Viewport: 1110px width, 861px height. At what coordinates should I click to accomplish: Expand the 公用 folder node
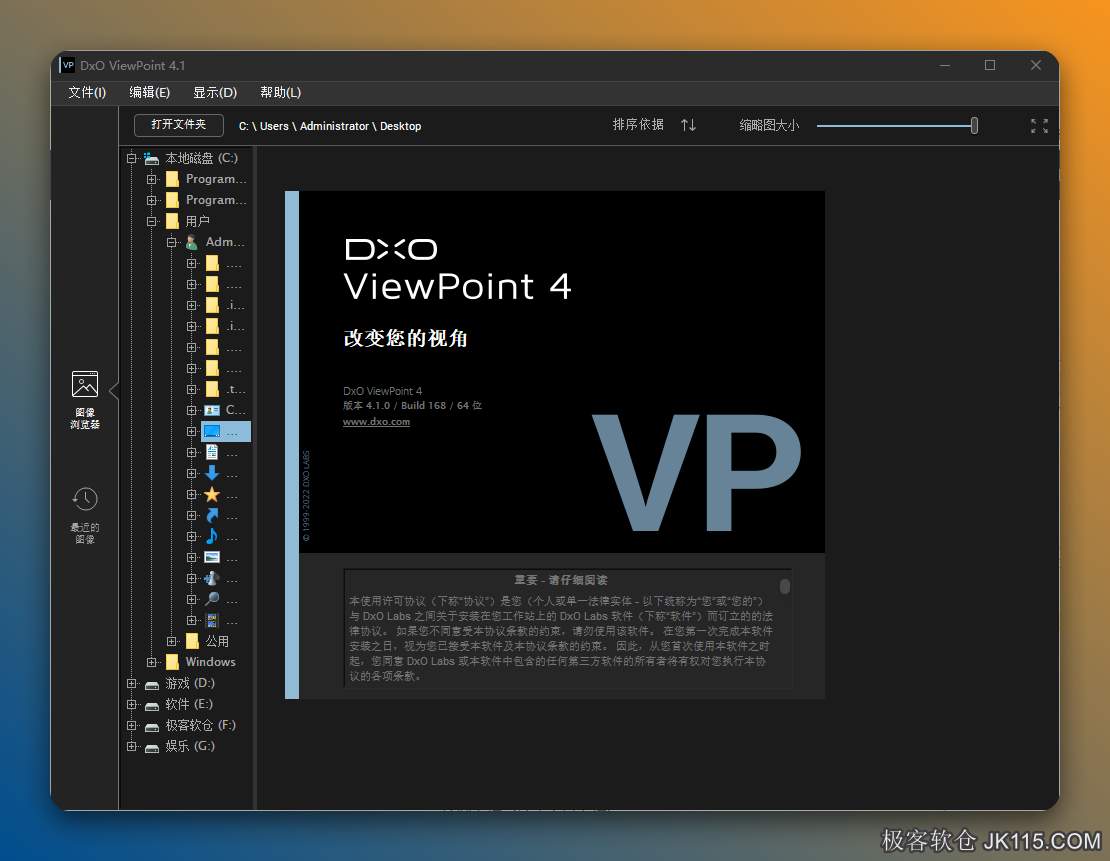[x=171, y=642]
